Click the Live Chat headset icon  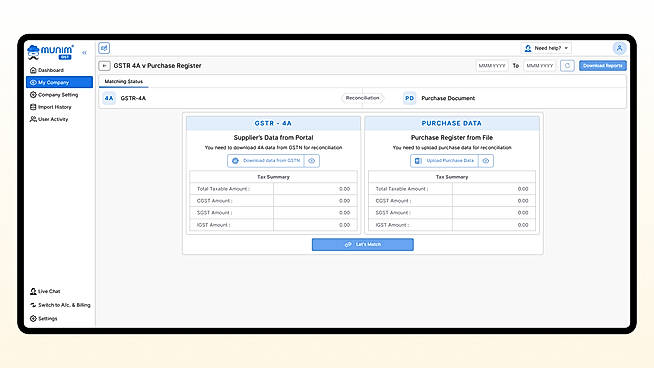click(x=33, y=291)
